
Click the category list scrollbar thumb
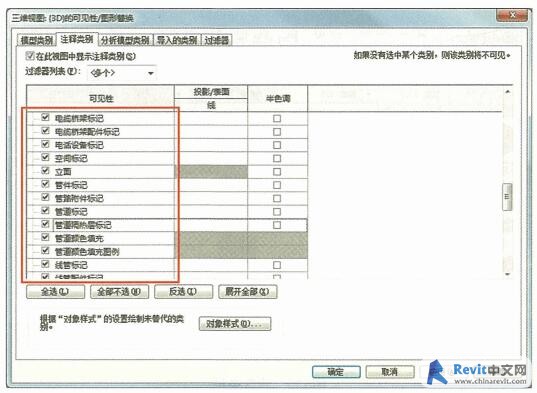(x=507, y=197)
